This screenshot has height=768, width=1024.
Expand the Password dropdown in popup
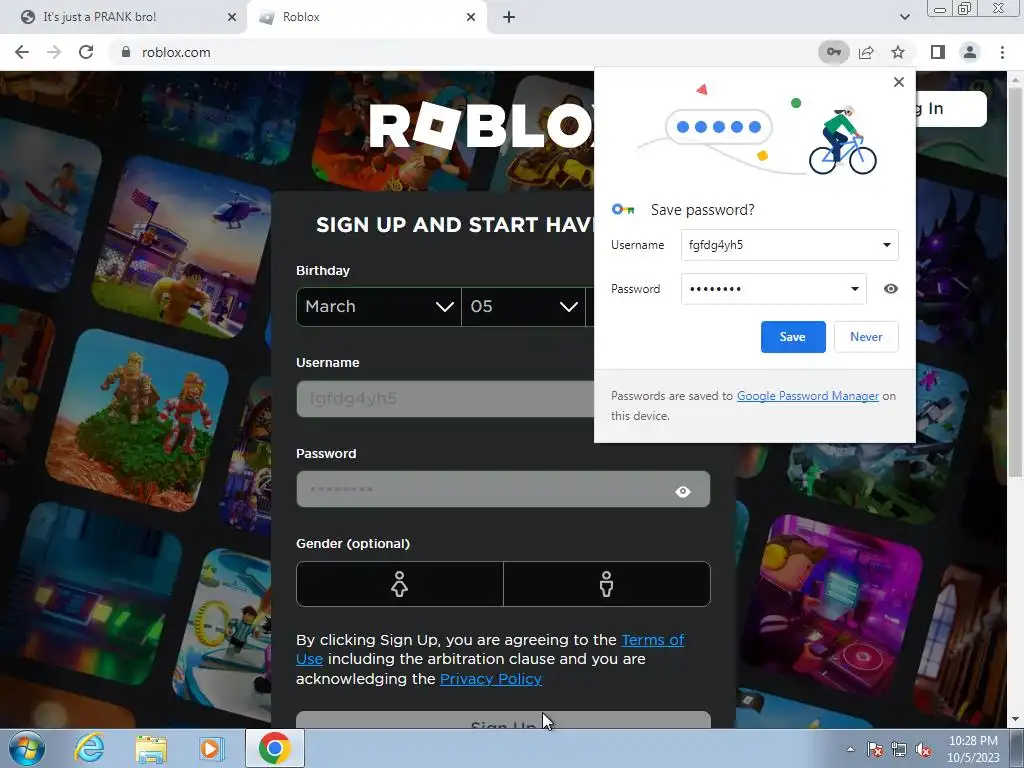click(x=854, y=289)
